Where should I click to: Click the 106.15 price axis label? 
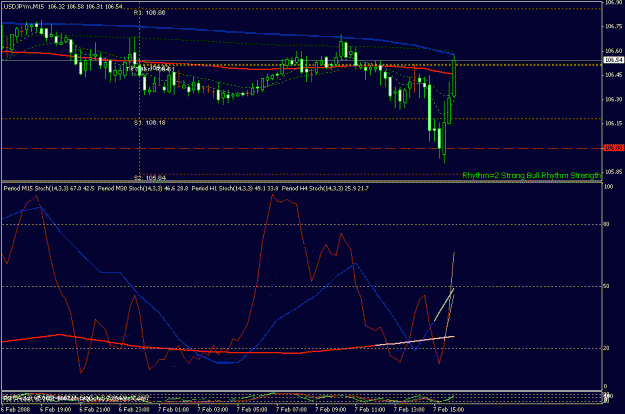click(613, 124)
